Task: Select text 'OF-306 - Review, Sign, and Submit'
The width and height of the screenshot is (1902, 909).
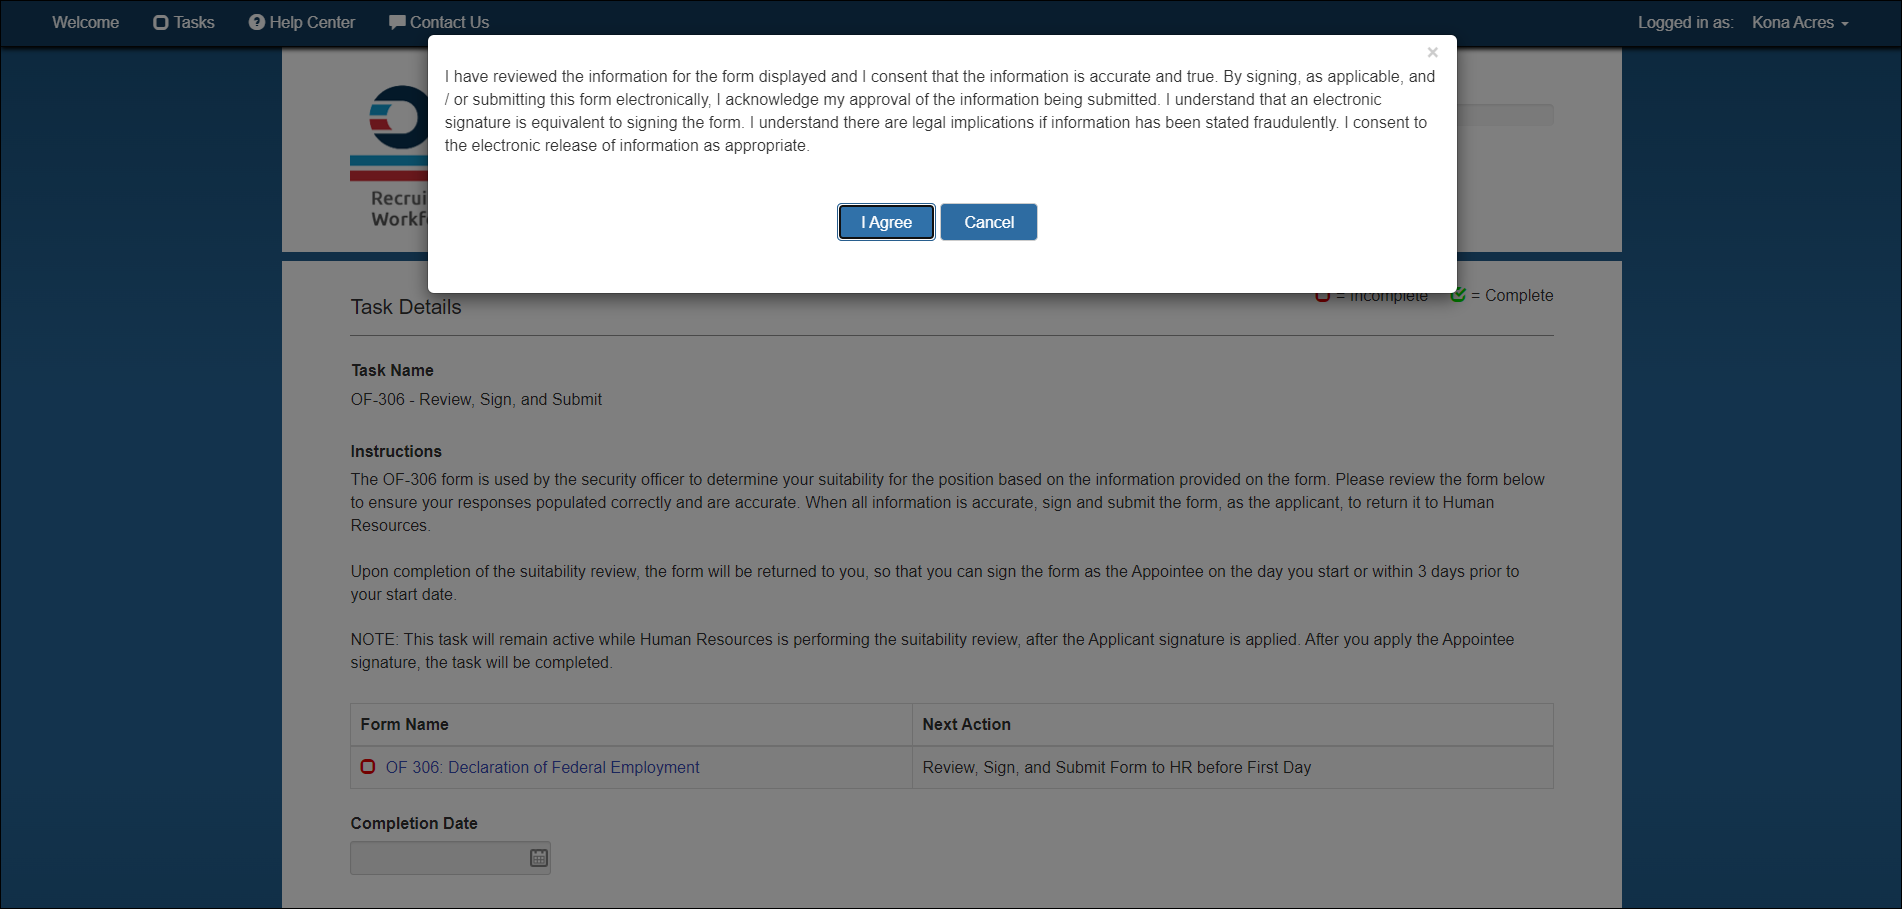Action: [476, 399]
